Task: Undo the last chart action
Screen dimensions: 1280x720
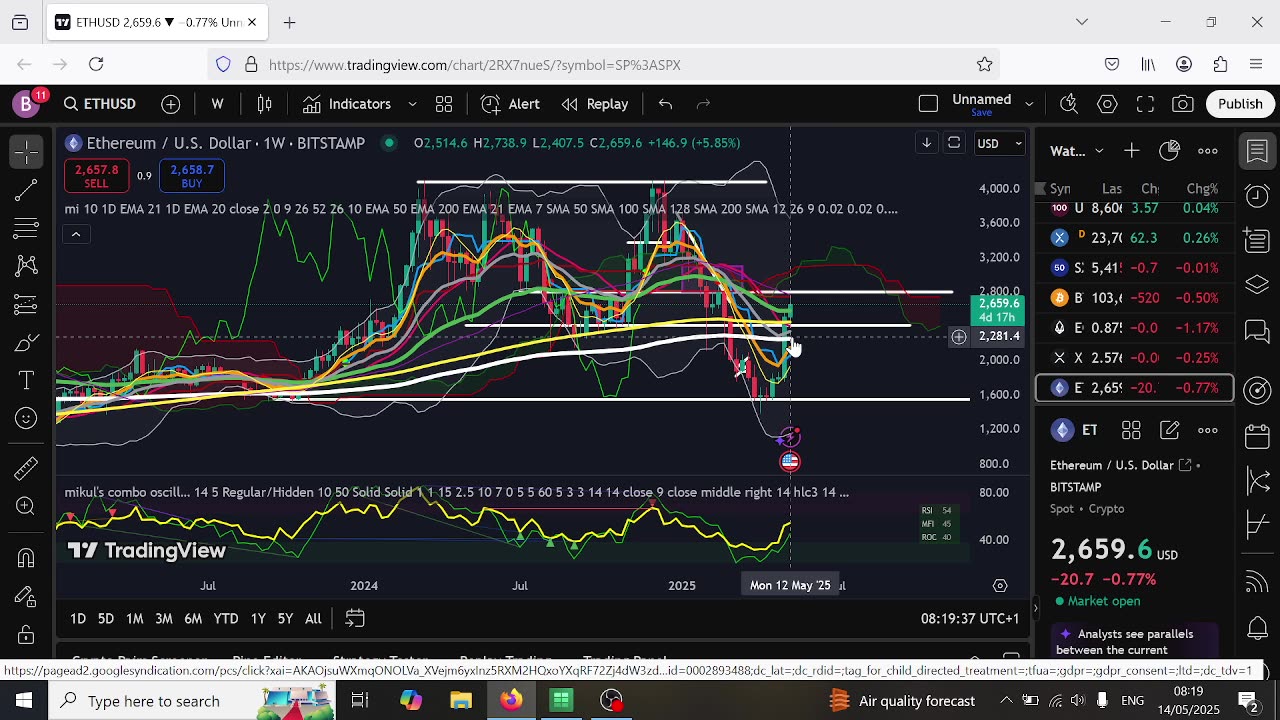Action: click(665, 104)
